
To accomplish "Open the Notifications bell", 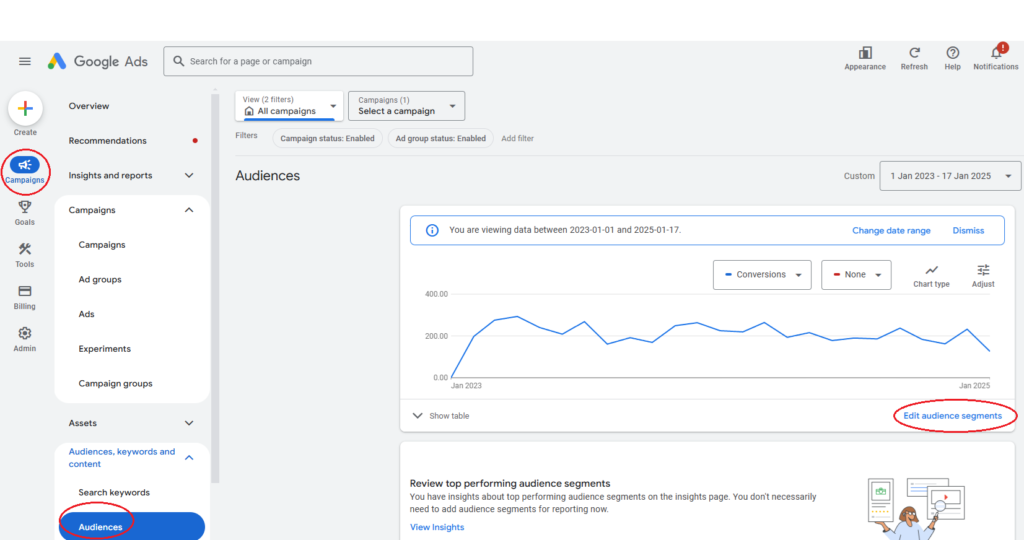I will [995, 53].
